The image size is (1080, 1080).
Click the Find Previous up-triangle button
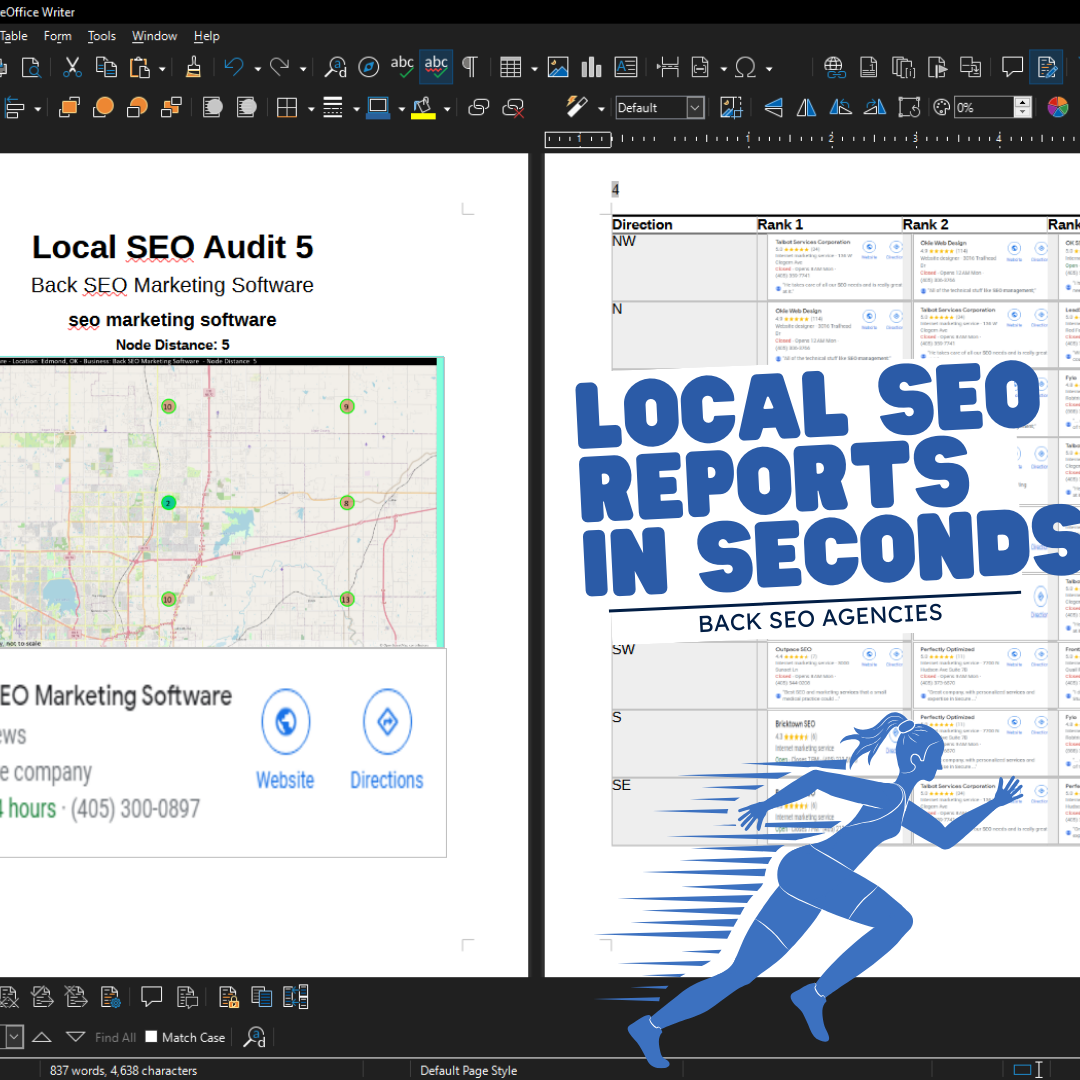pyautogui.click(x=42, y=1037)
